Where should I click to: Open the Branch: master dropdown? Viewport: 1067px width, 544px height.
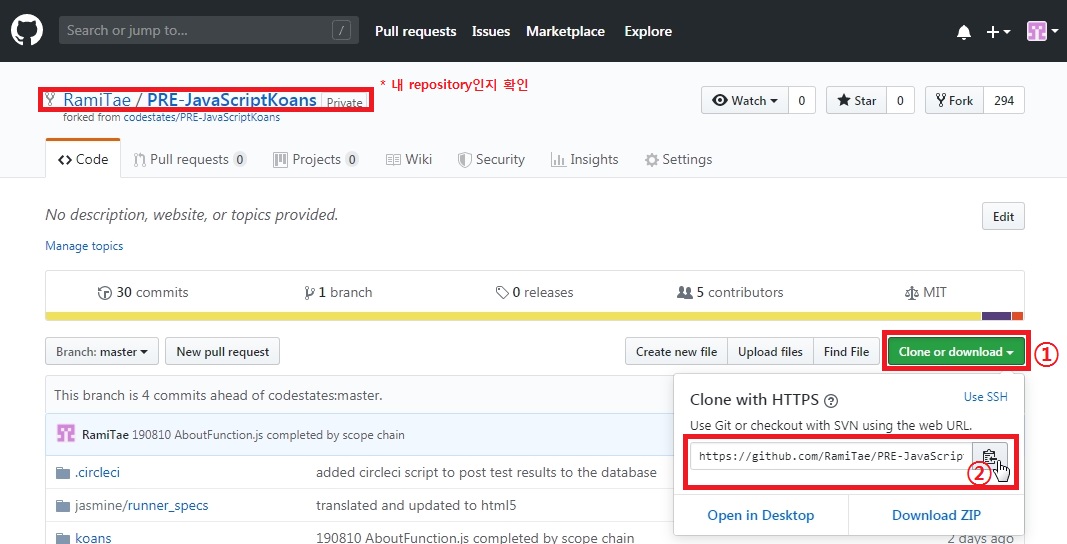click(102, 351)
